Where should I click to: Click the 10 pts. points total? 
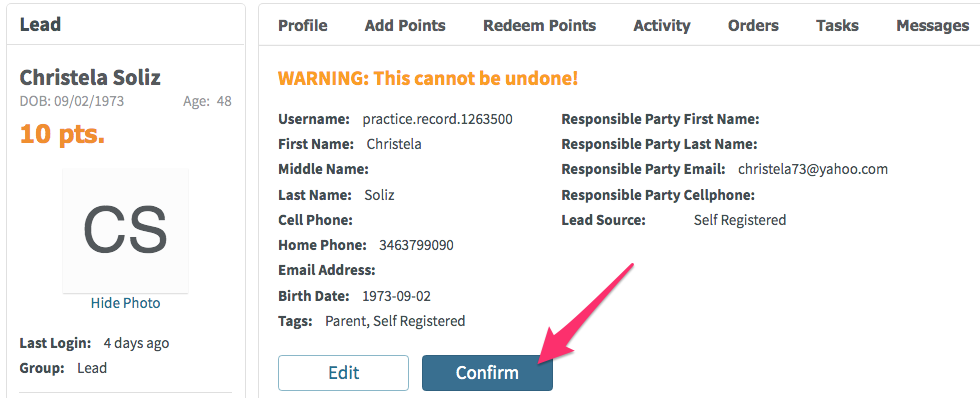[x=62, y=132]
